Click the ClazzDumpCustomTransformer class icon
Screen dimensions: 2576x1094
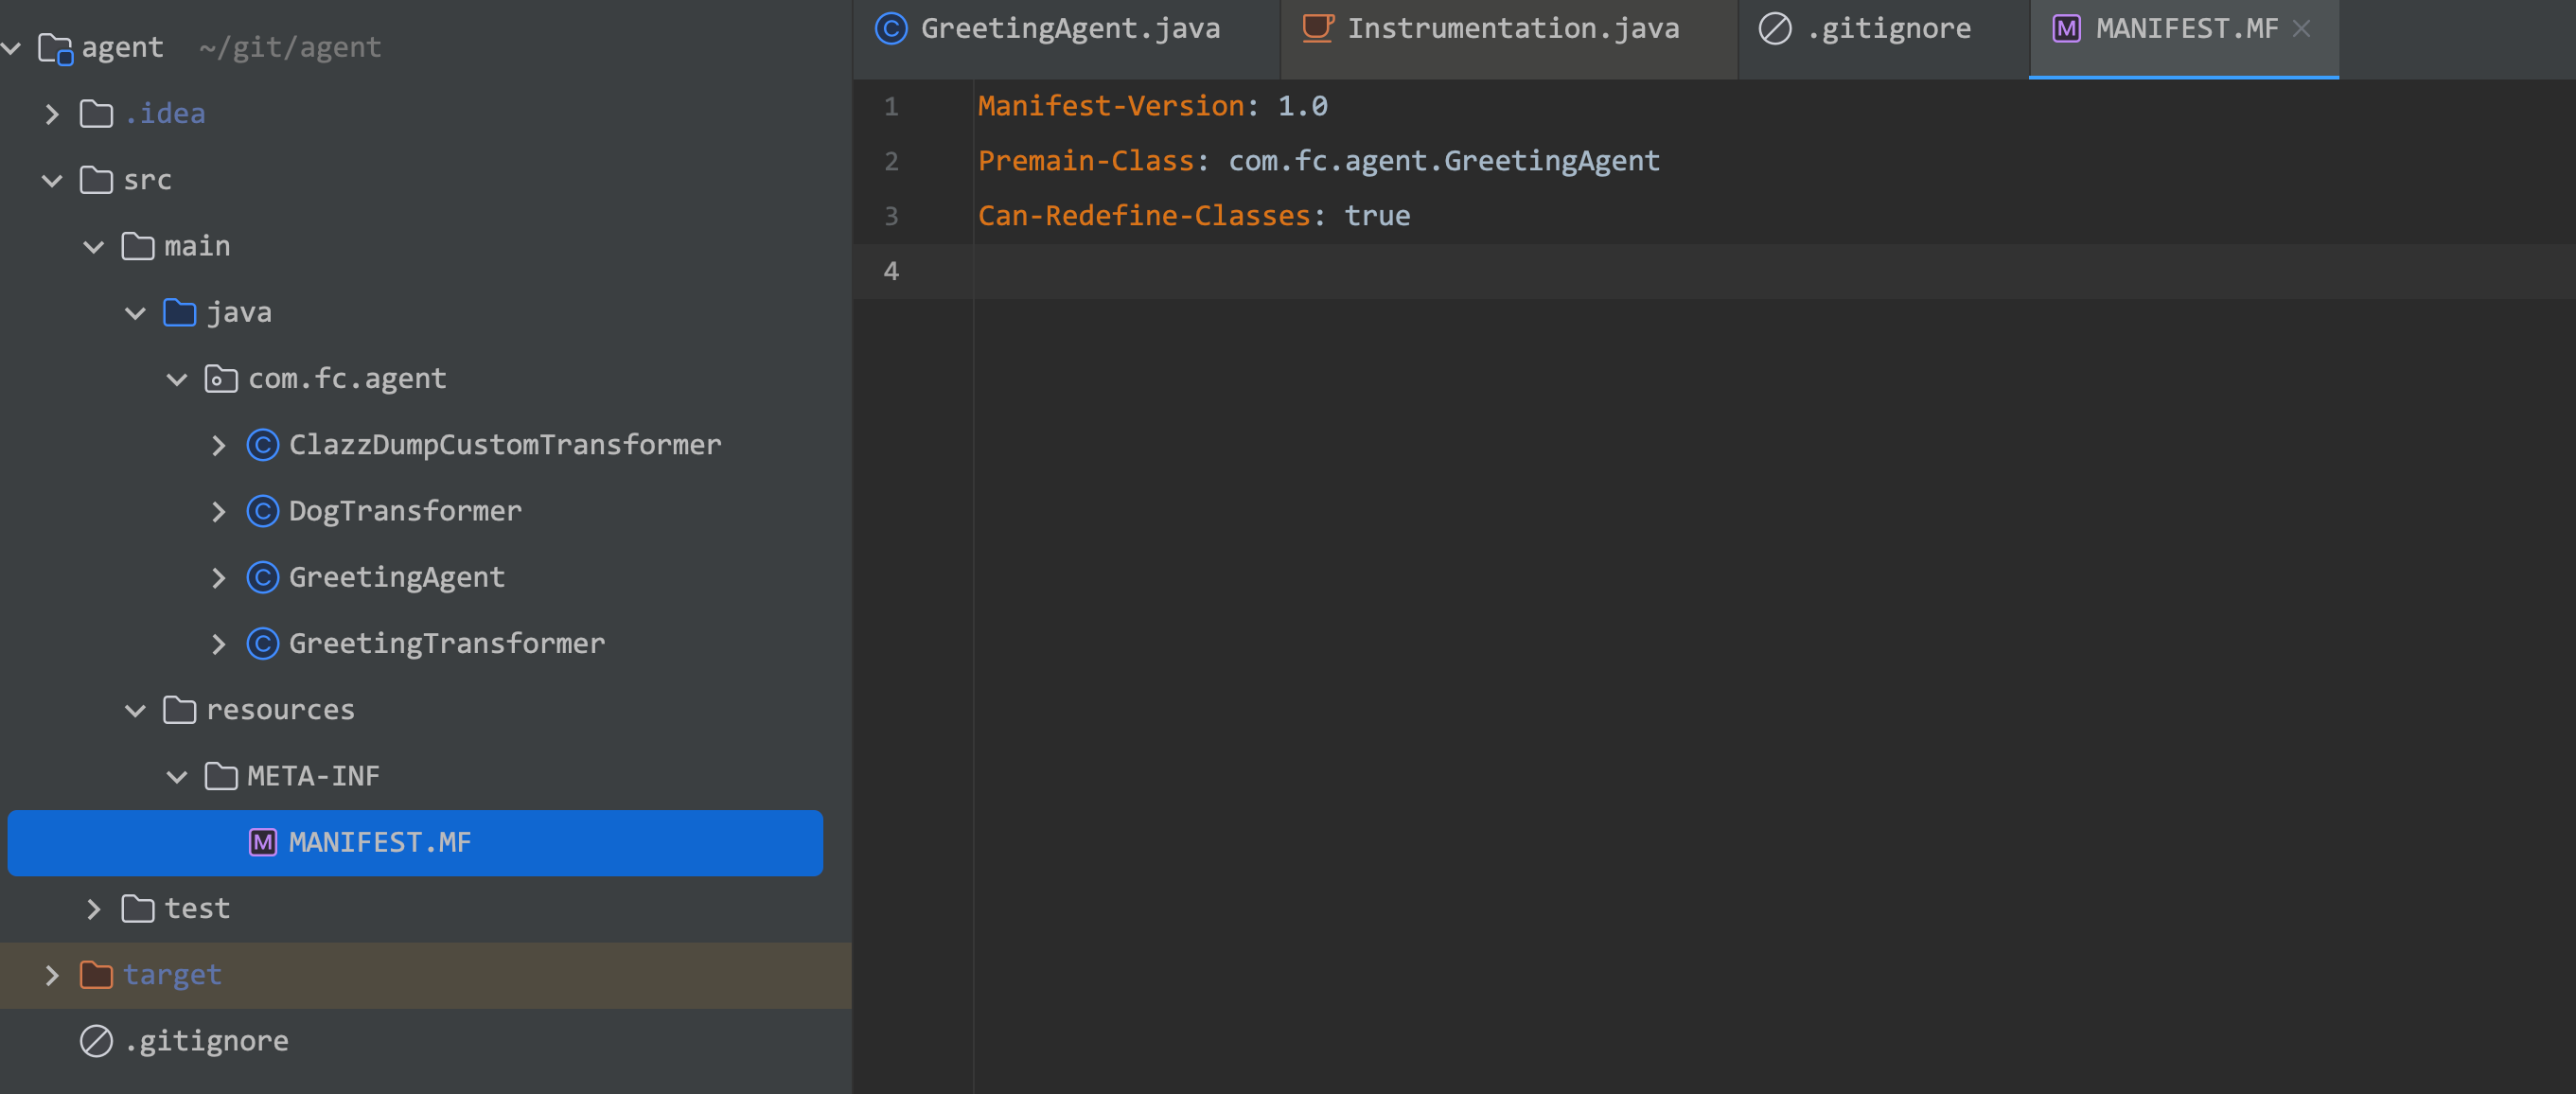pyautogui.click(x=263, y=445)
